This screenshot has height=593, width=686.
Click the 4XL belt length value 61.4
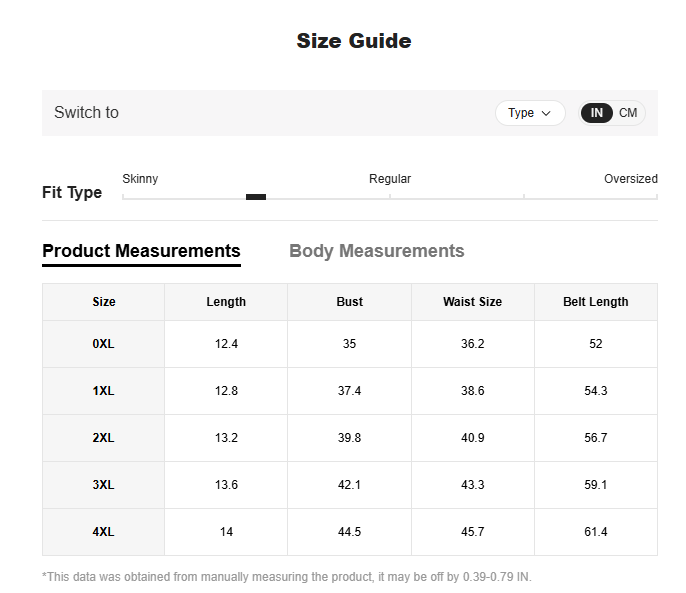point(595,532)
